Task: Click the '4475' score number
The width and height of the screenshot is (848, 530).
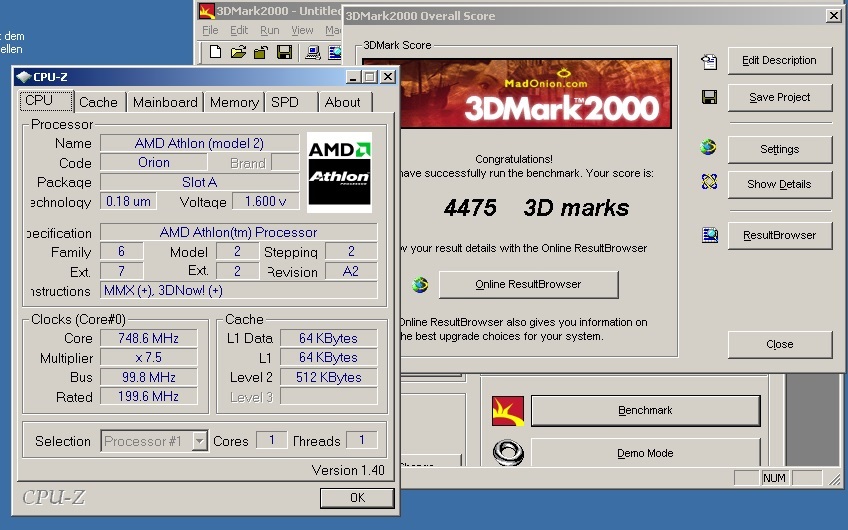Action: pos(470,208)
